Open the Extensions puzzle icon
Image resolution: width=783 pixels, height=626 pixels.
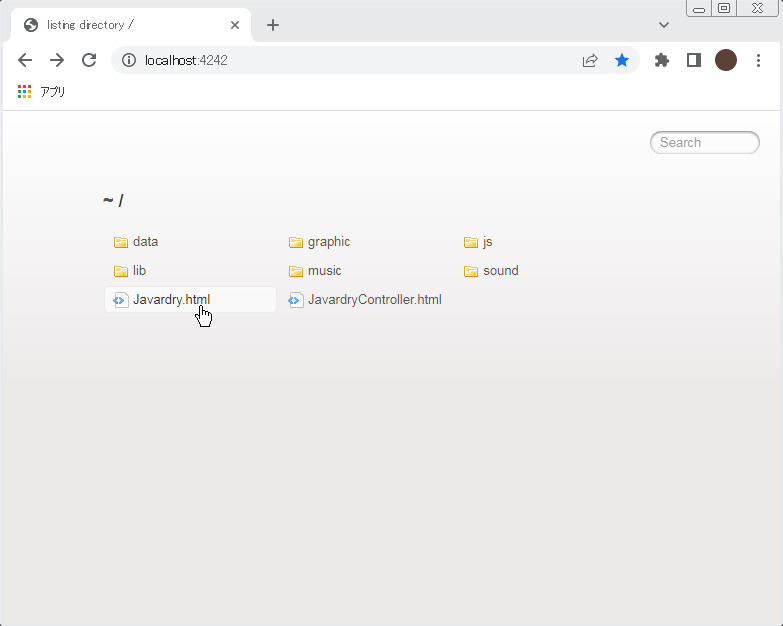662,60
